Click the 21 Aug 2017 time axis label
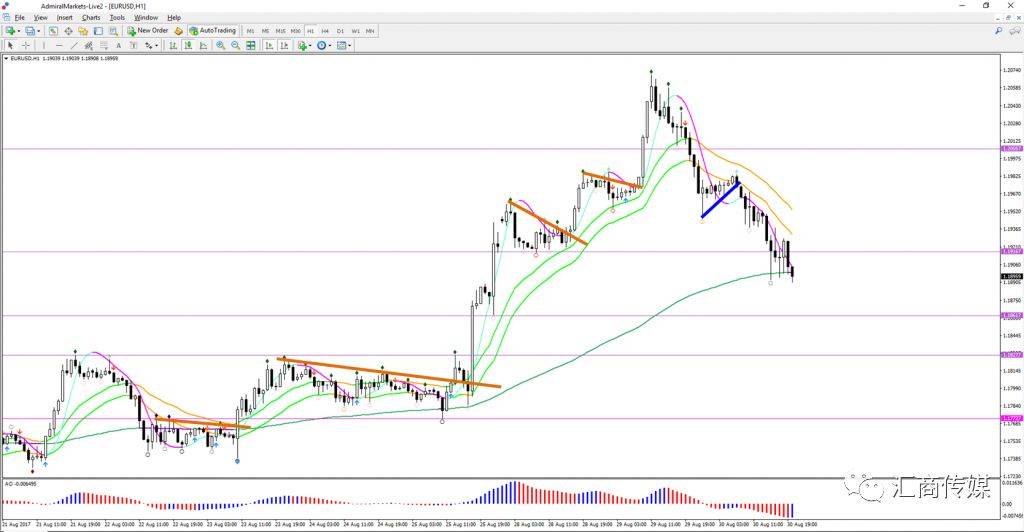The width and height of the screenshot is (1024, 532). click(17, 524)
